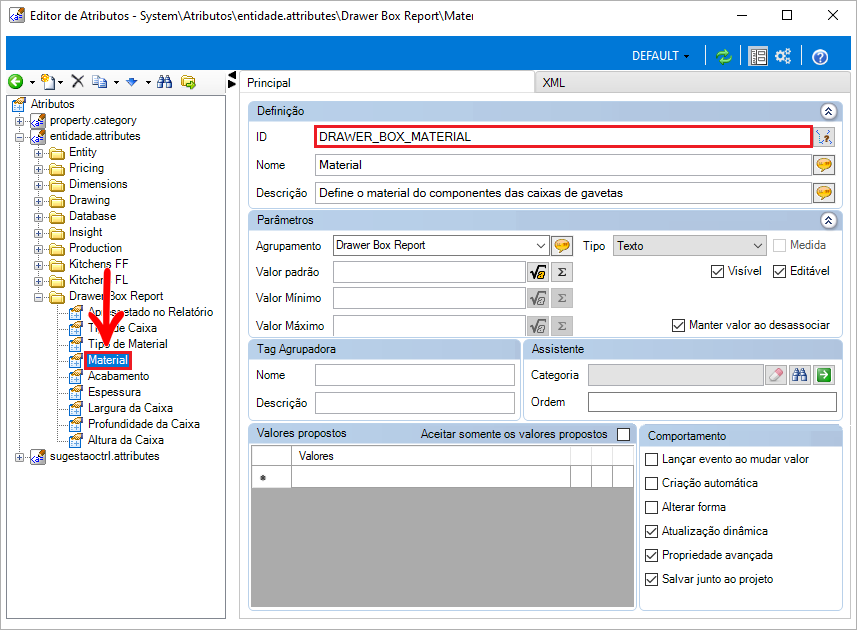Screen dimensions: 857x630
Task: Select Profundidade da Caixa attribute
Action: pos(144,423)
